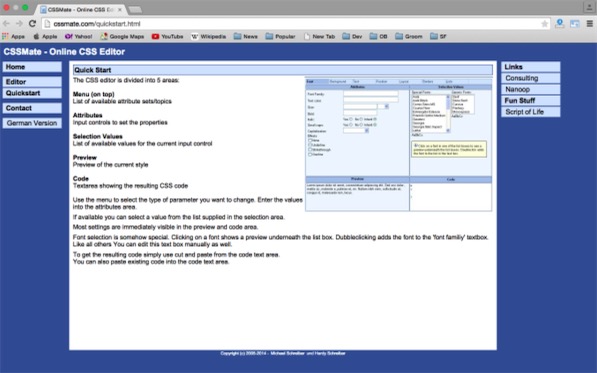Image resolution: width=597 pixels, height=373 pixels.
Task: Click the CSS editor screenshot thumbnail
Action: point(399,144)
